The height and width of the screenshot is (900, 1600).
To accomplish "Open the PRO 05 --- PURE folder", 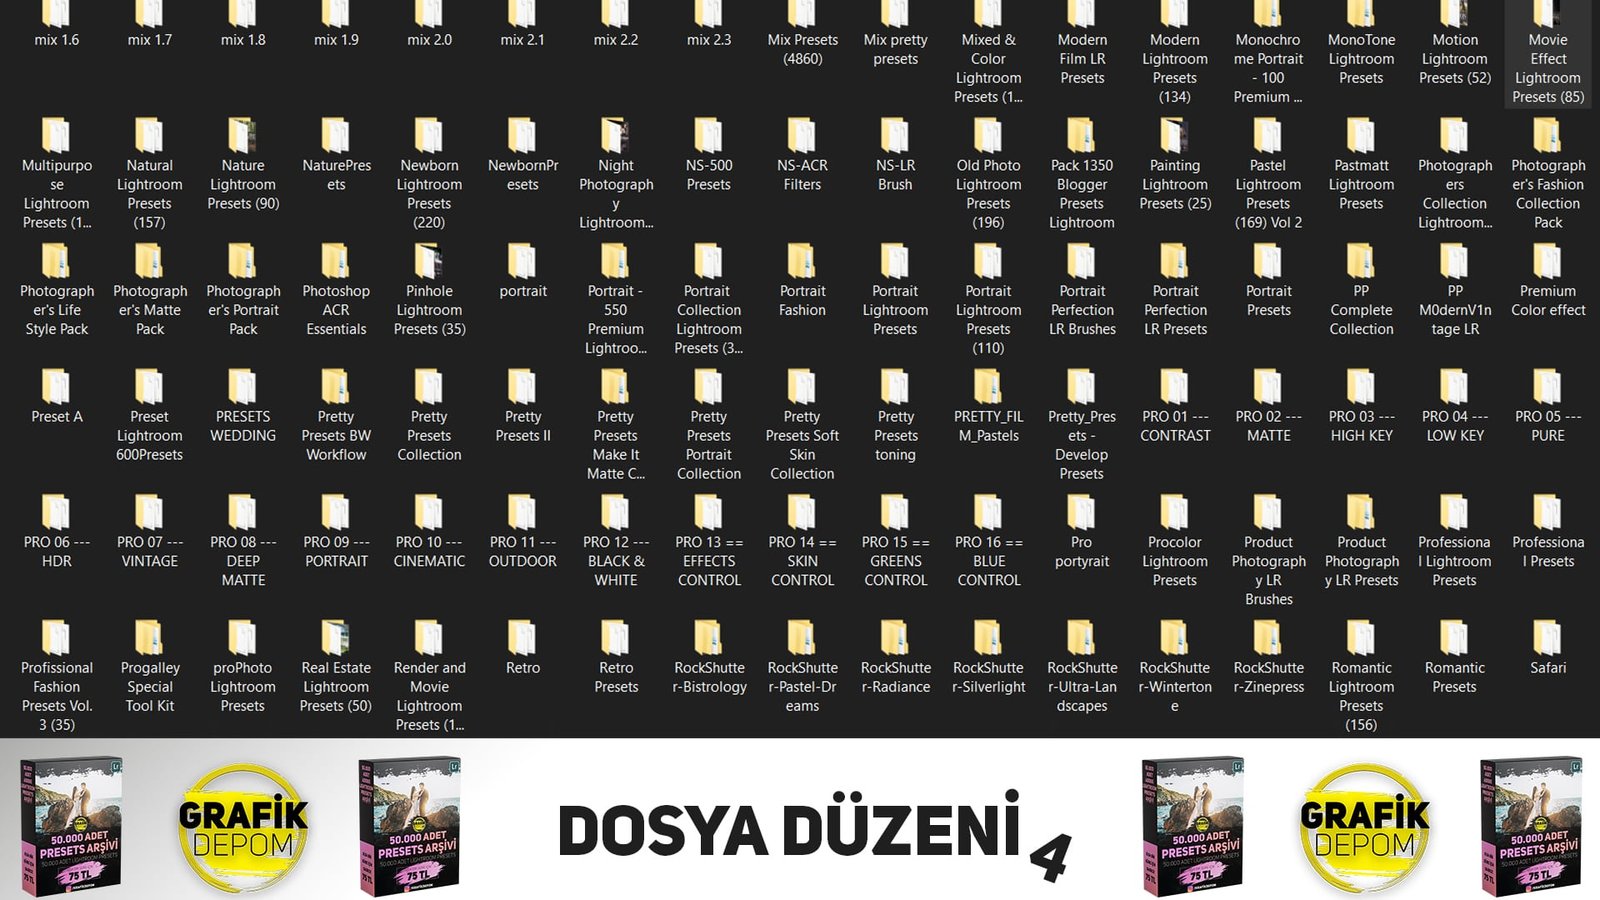I will (1548, 406).
